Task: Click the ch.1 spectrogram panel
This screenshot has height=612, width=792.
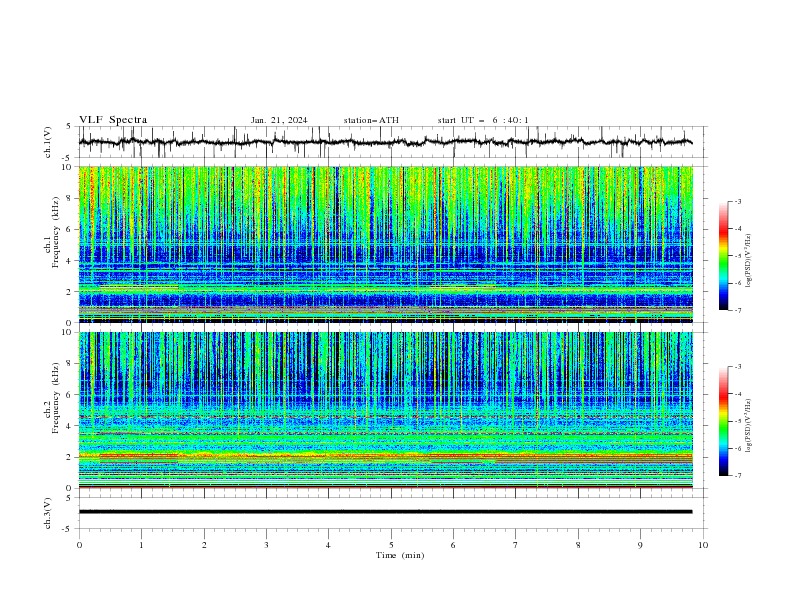Action: pyautogui.click(x=385, y=244)
